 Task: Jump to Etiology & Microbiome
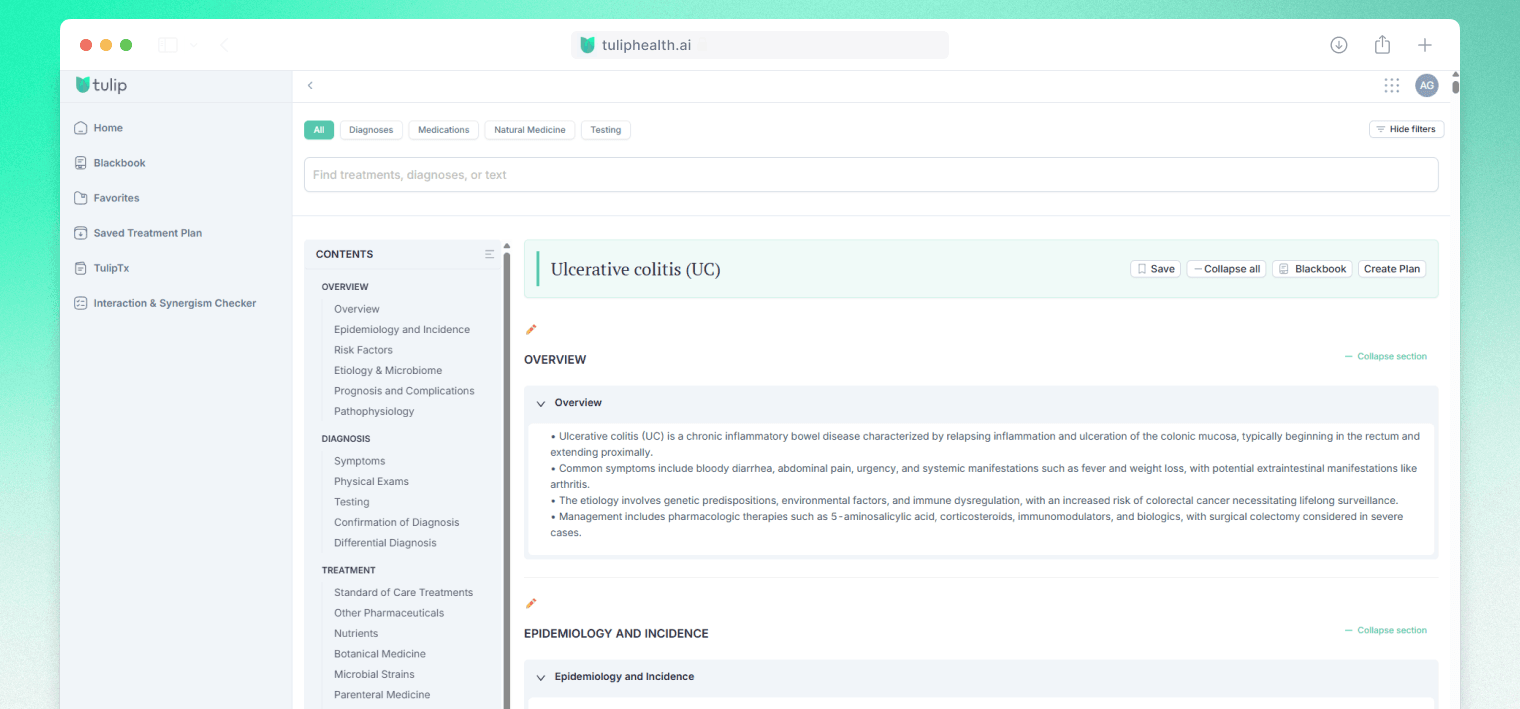tap(388, 371)
